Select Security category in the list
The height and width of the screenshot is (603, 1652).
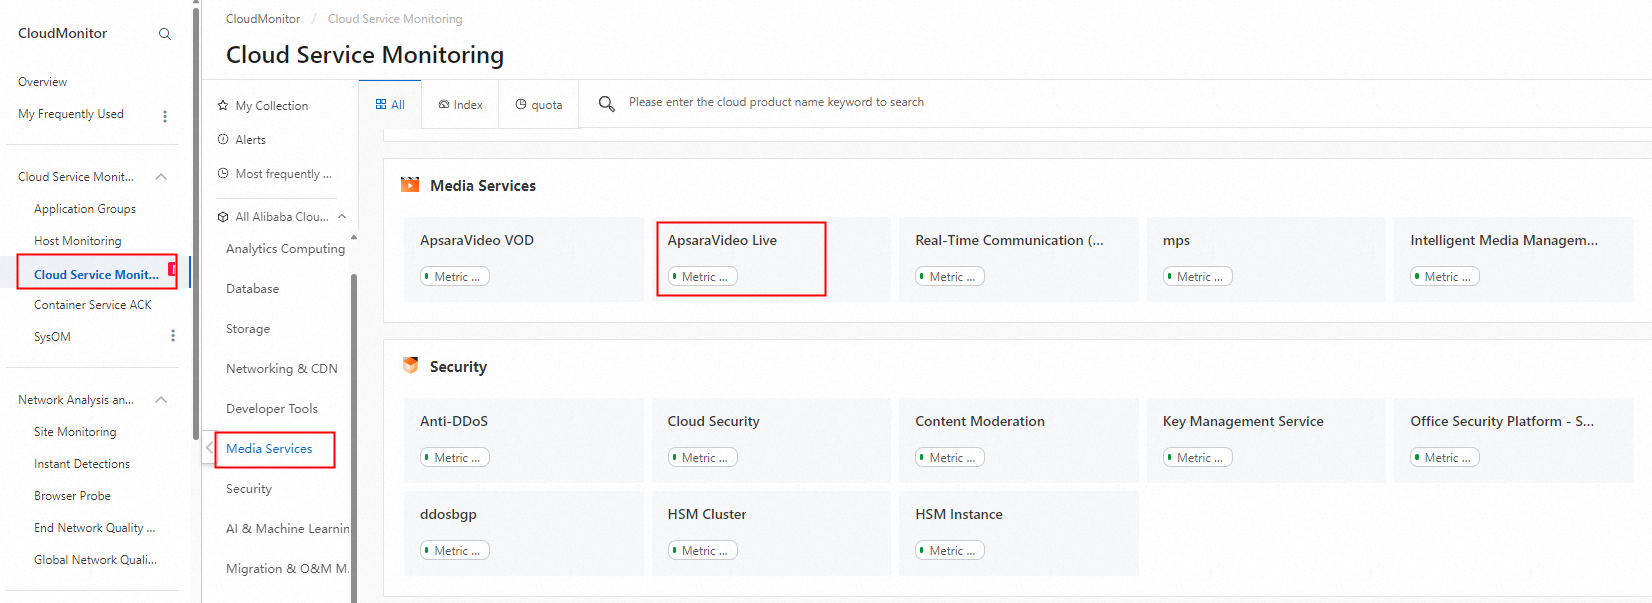pyautogui.click(x=249, y=489)
